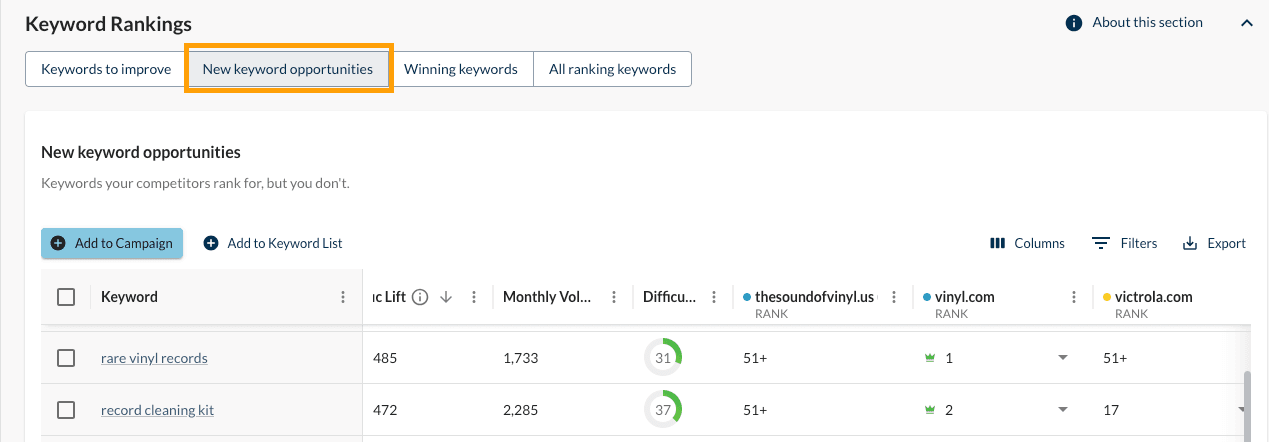This screenshot has height=442, width=1269.
Task: Open the Filters icon
Action: pyautogui.click(x=1101, y=243)
